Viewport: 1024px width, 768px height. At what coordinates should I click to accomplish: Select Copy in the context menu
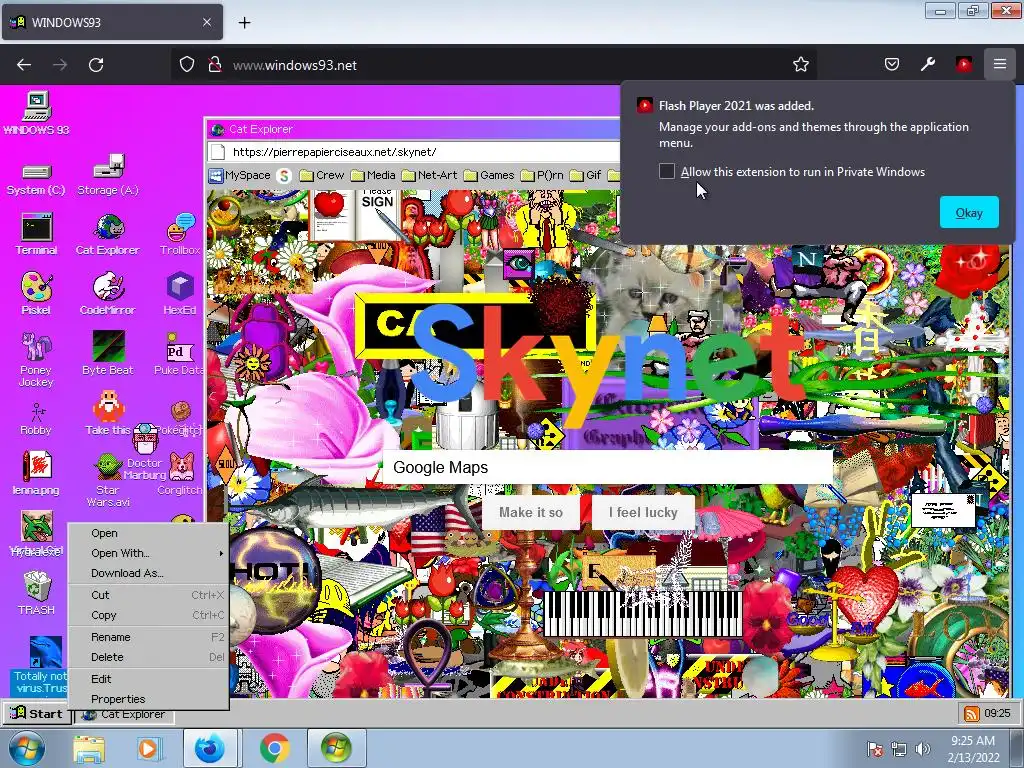point(149,615)
